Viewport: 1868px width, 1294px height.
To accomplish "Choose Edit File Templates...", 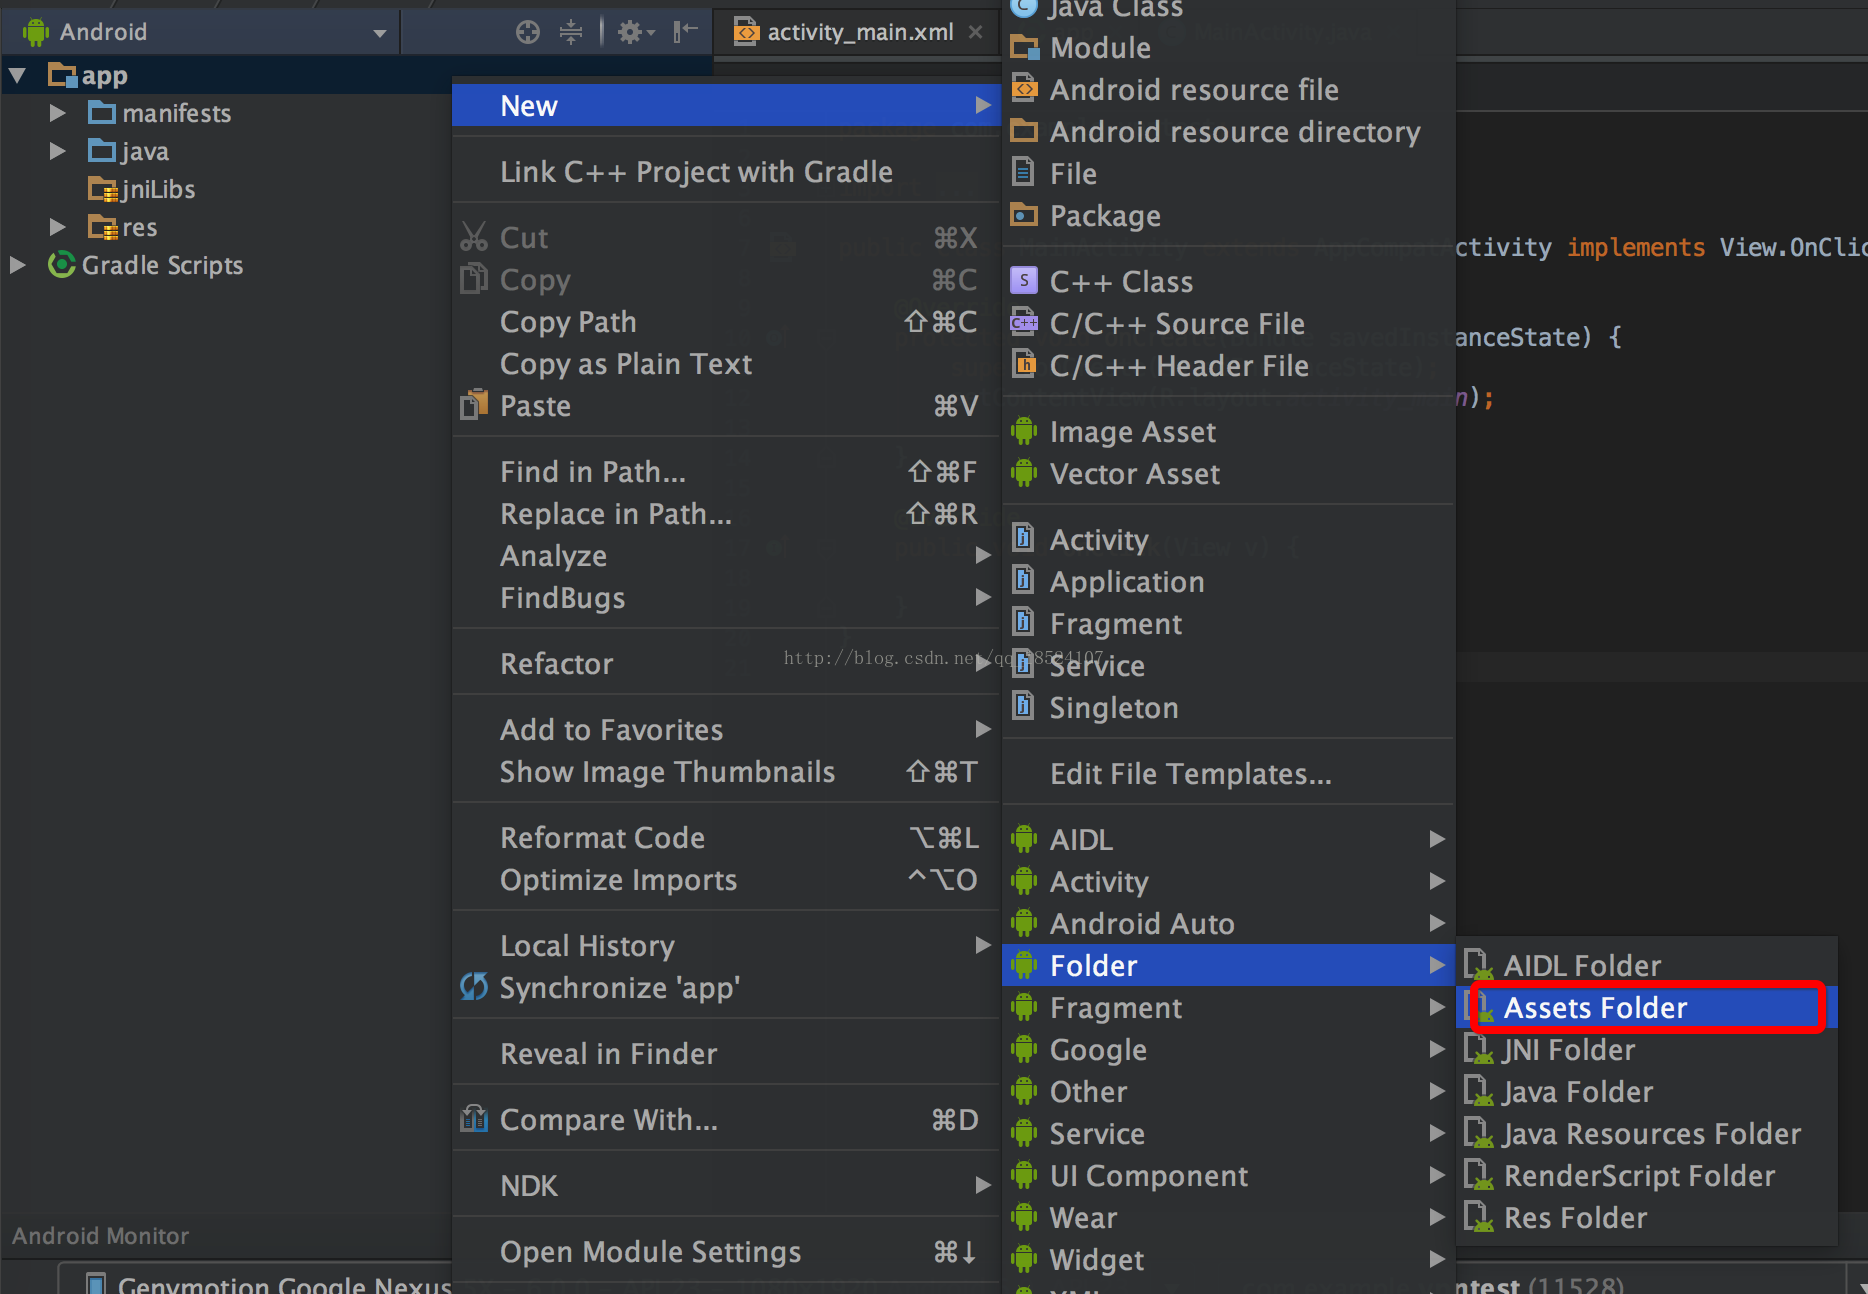I will [1228, 773].
